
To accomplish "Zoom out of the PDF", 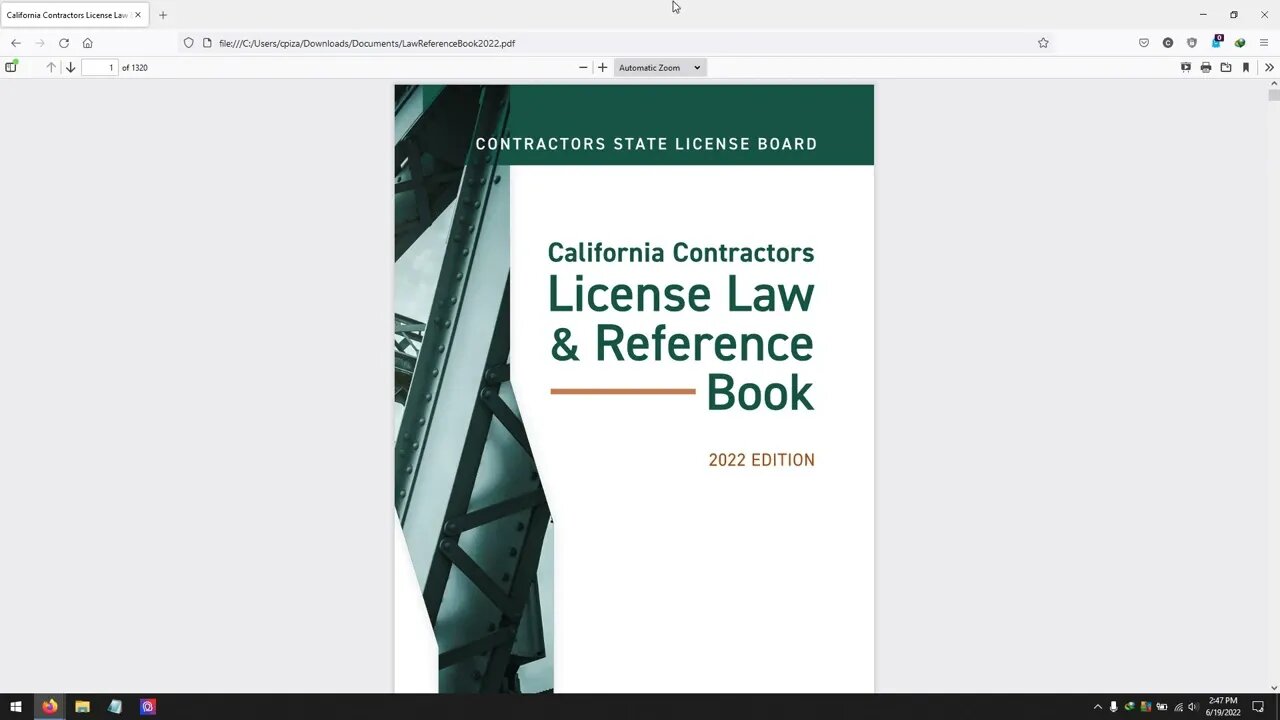I will coord(583,67).
